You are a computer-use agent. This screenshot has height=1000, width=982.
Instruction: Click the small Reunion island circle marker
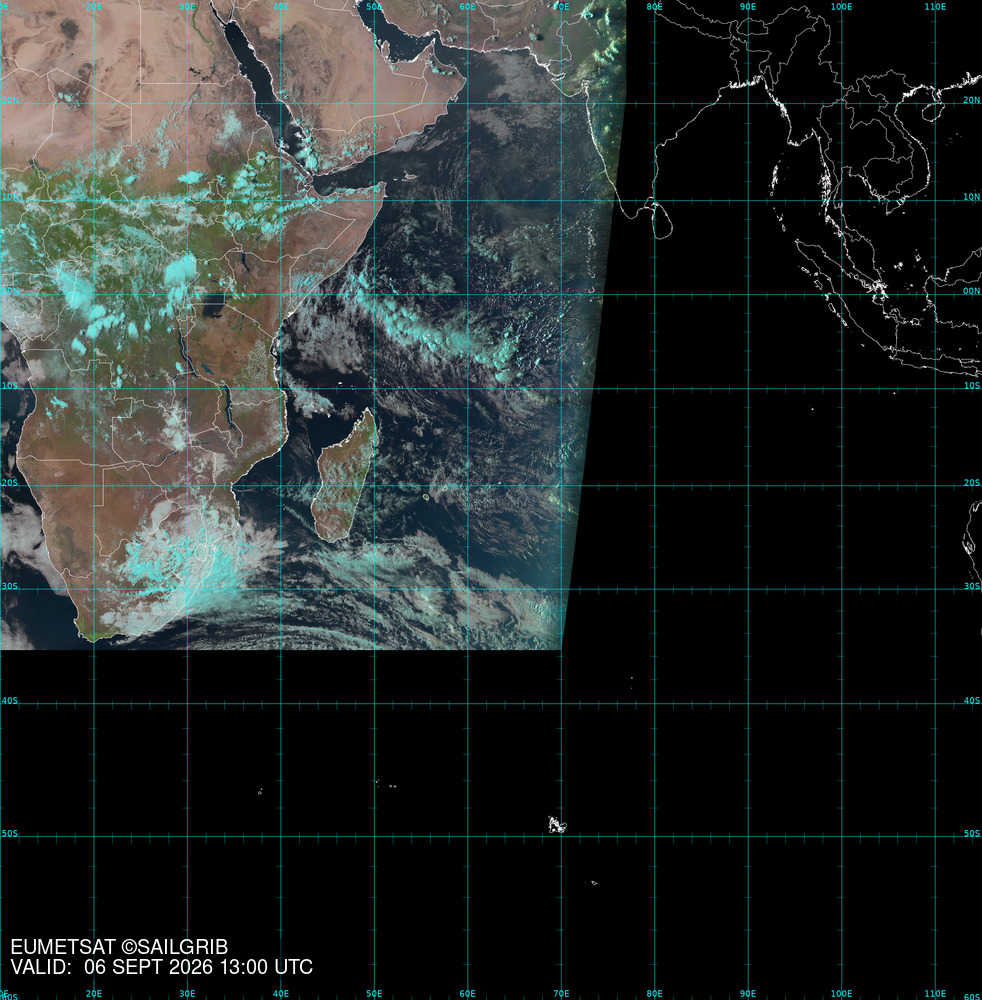coord(426,496)
